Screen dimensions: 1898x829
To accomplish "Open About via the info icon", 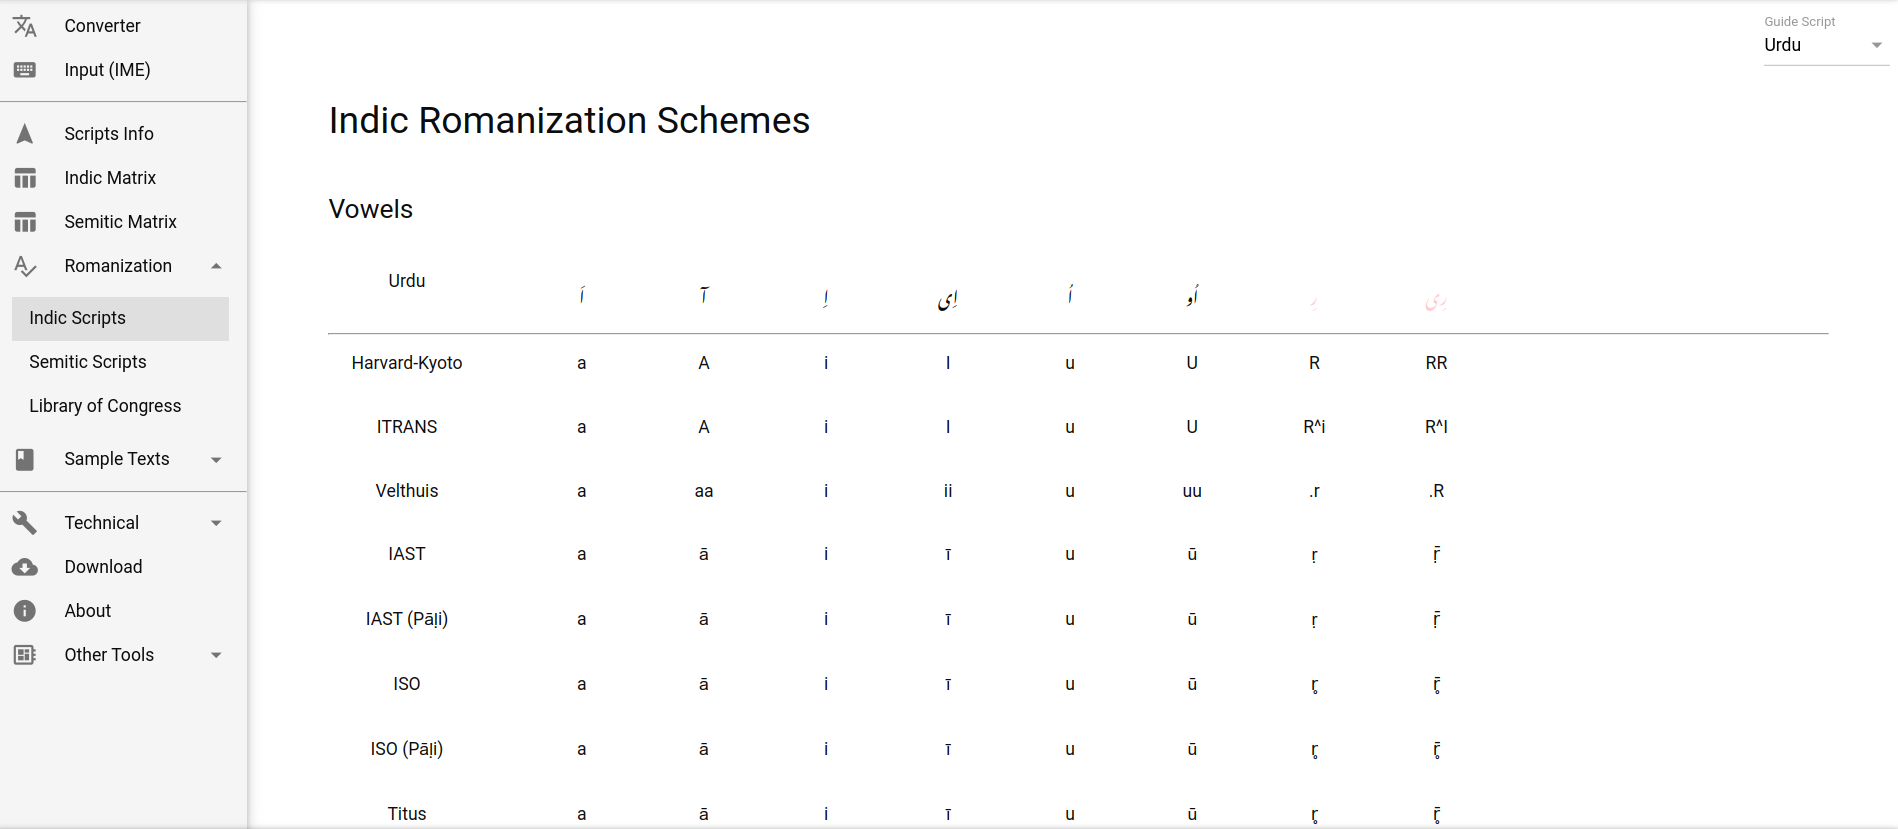I will tap(25, 610).
